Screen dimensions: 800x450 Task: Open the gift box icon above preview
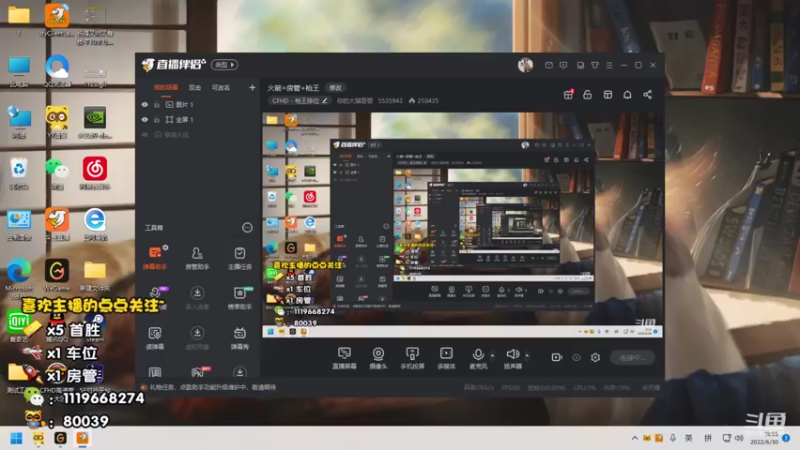568,95
